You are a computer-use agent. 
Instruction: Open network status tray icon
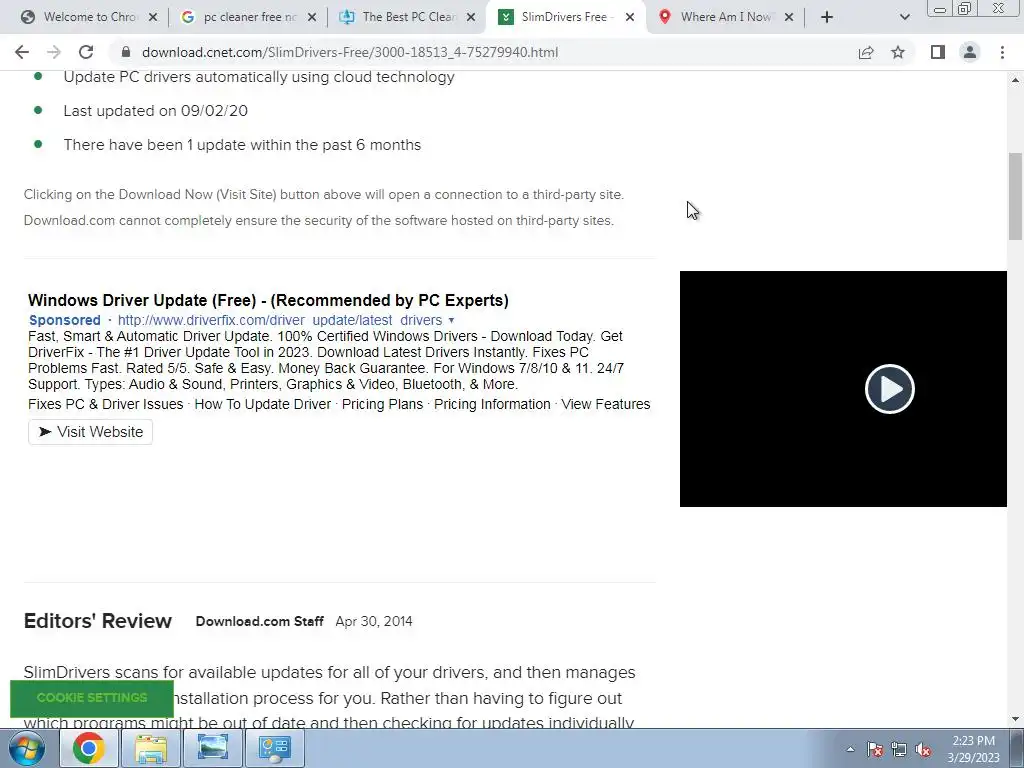pyautogui.click(x=899, y=749)
